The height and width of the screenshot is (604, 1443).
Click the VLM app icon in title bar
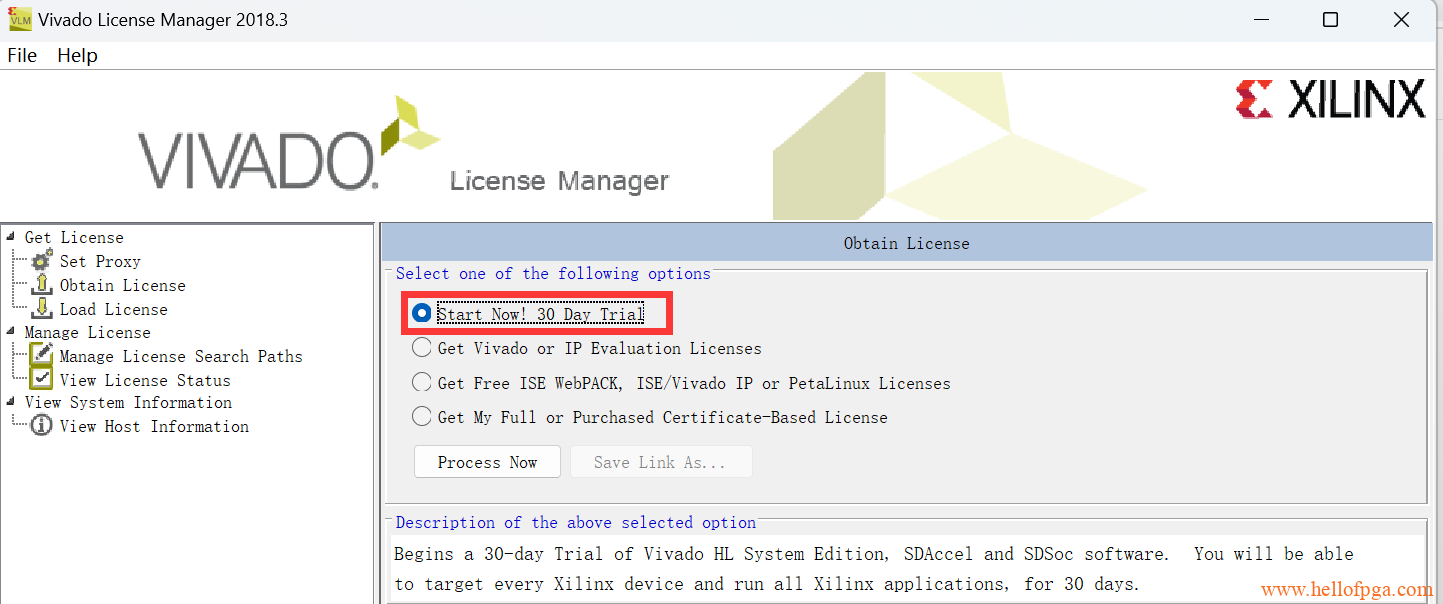(x=19, y=19)
